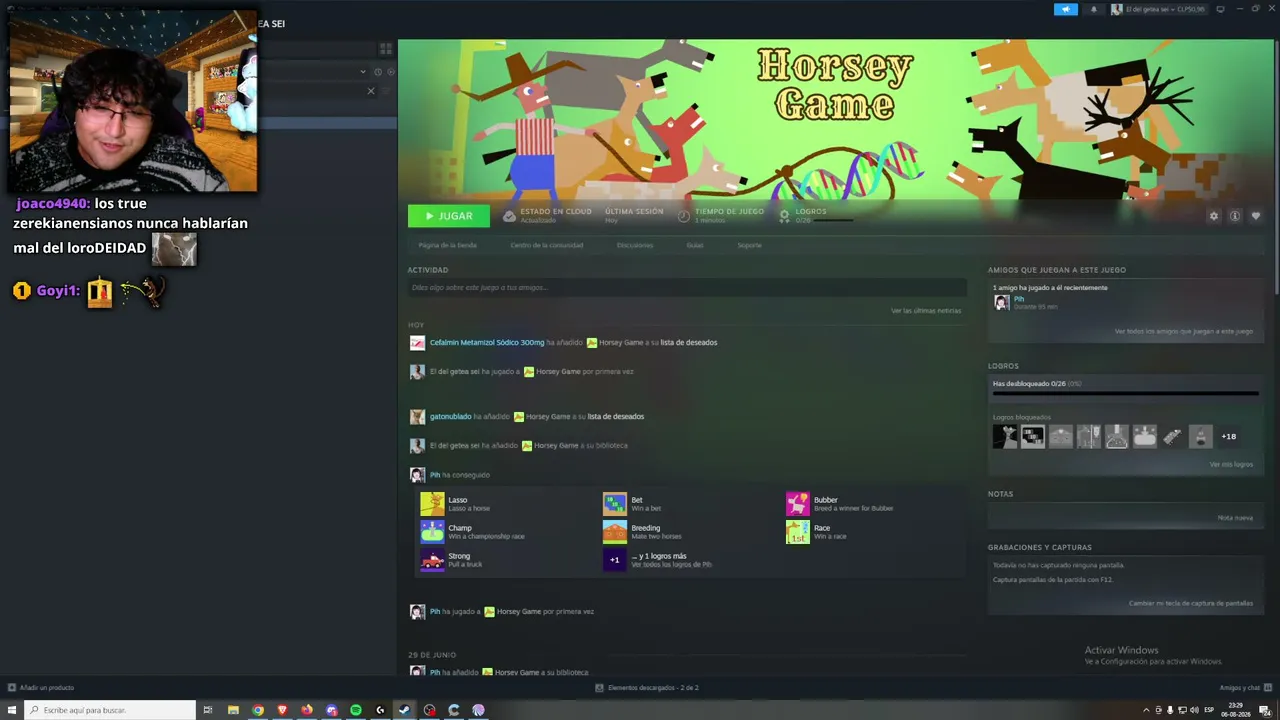1280x720 pixels.
Task: Click Tiempo de juego clock icon
Action: pyautogui.click(x=684, y=216)
